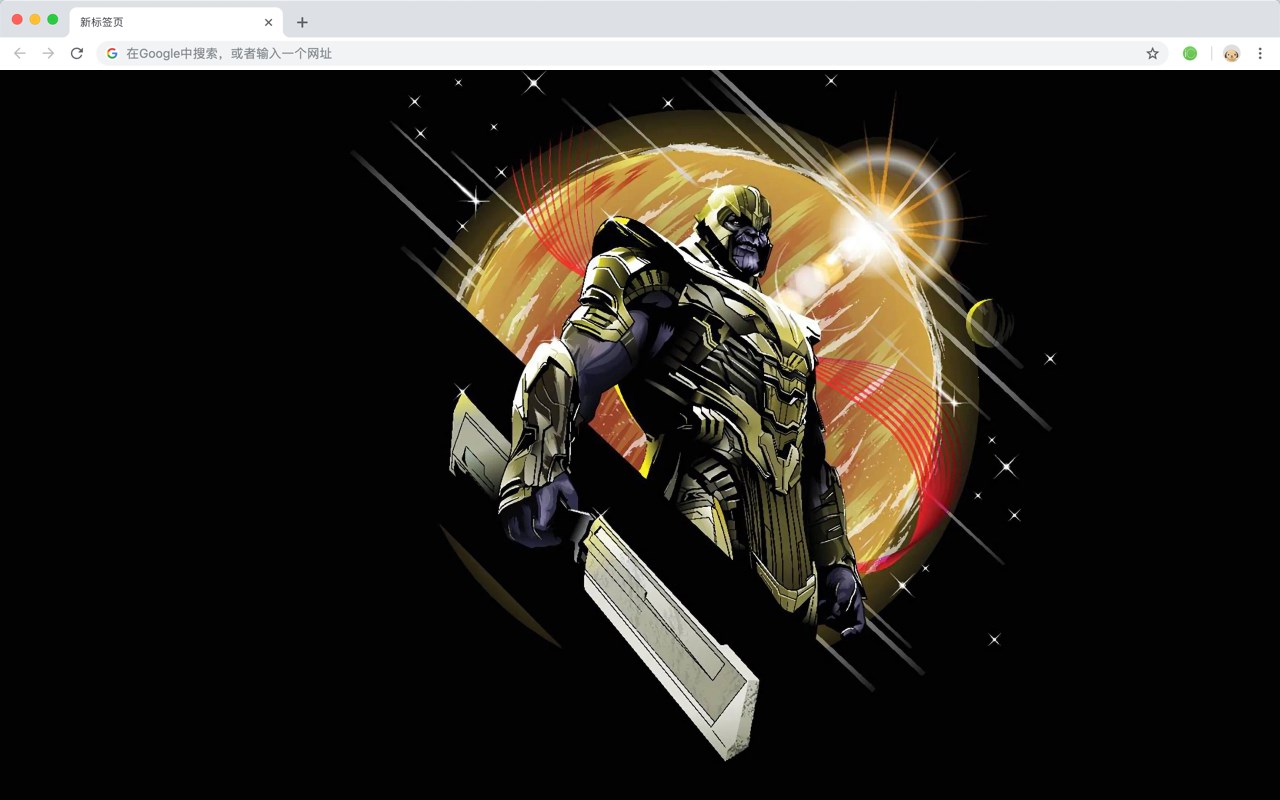Viewport: 1280px width, 800px height.
Task: Select the 新标签页 tab
Action: coord(176,22)
